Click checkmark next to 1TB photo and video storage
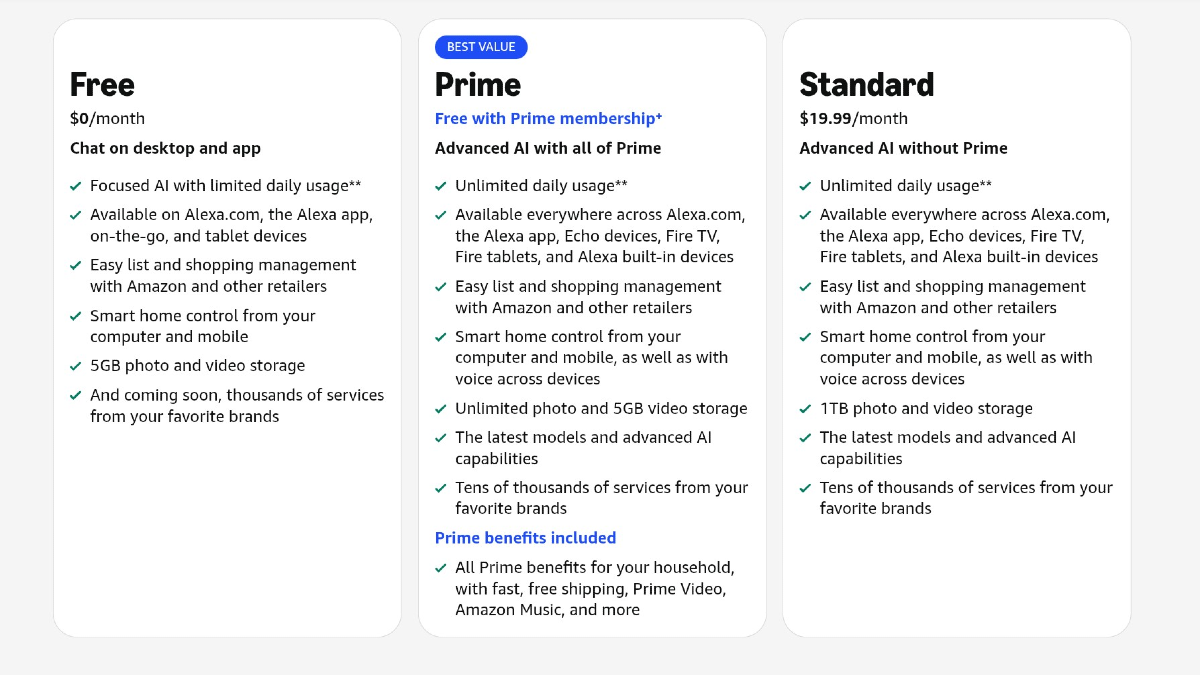 click(806, 409)
